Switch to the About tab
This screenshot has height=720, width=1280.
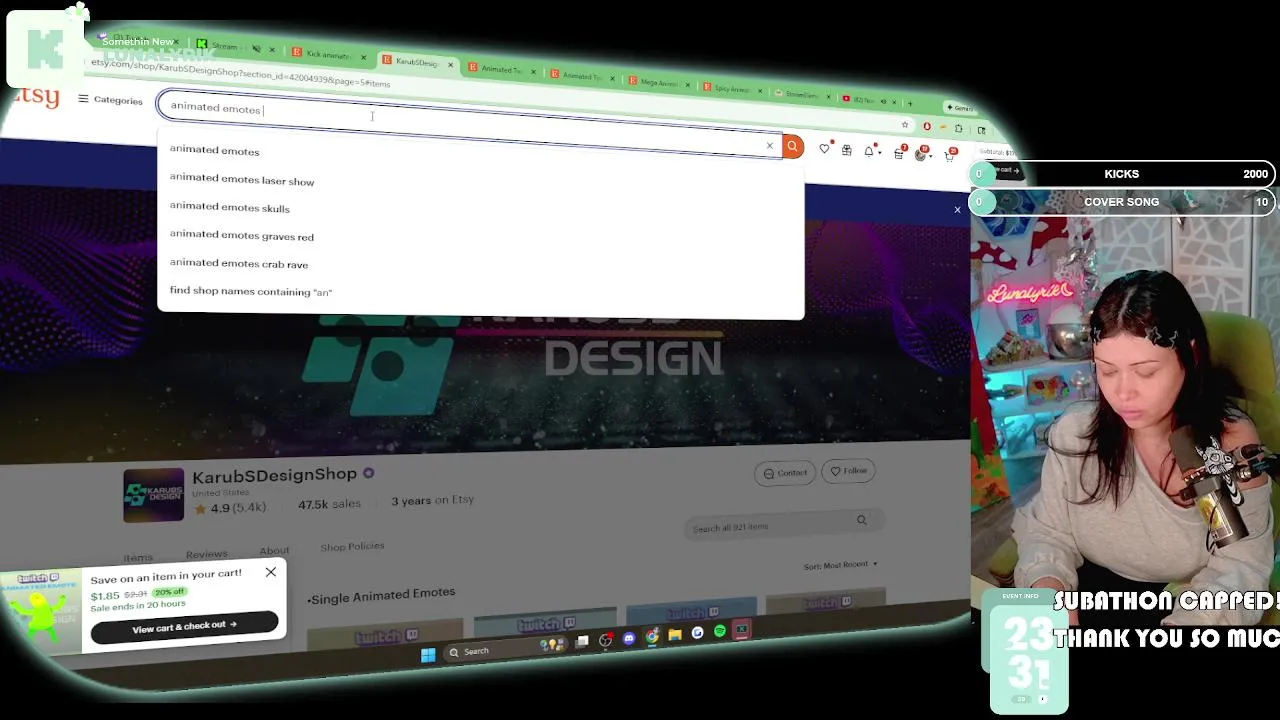click(274, 550)
